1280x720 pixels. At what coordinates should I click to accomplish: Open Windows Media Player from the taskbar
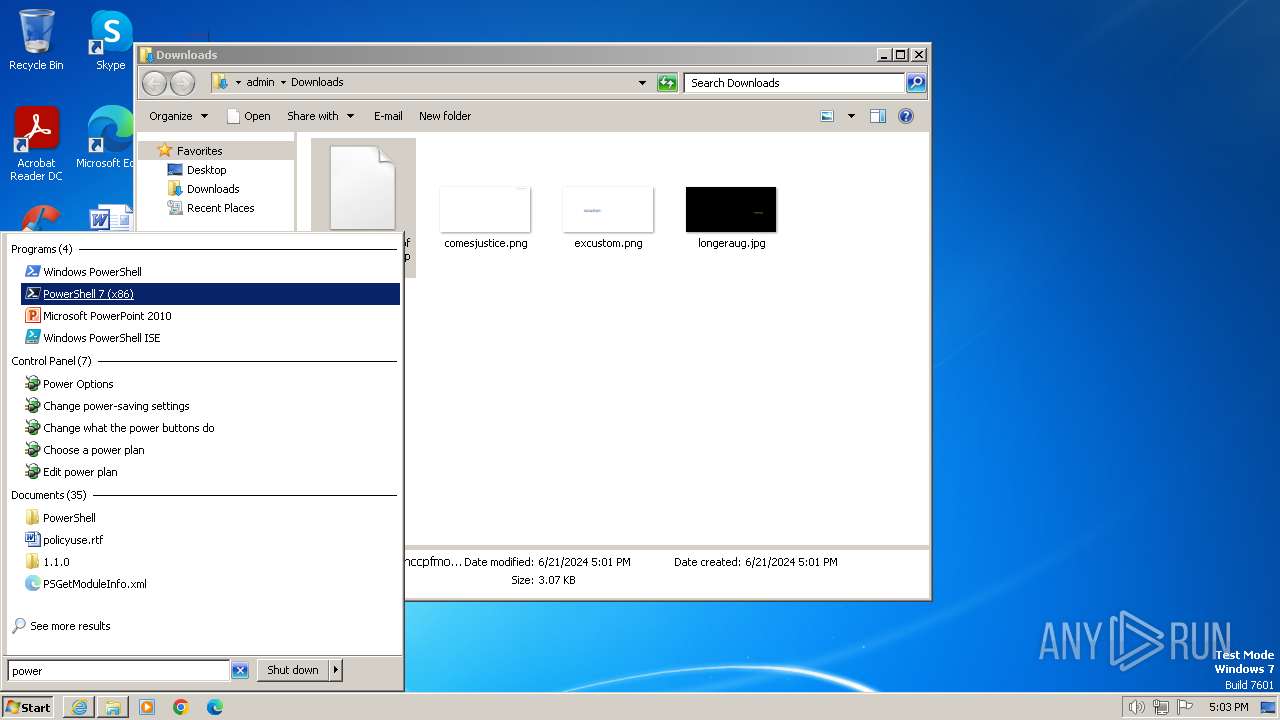[x=147, y=707]
